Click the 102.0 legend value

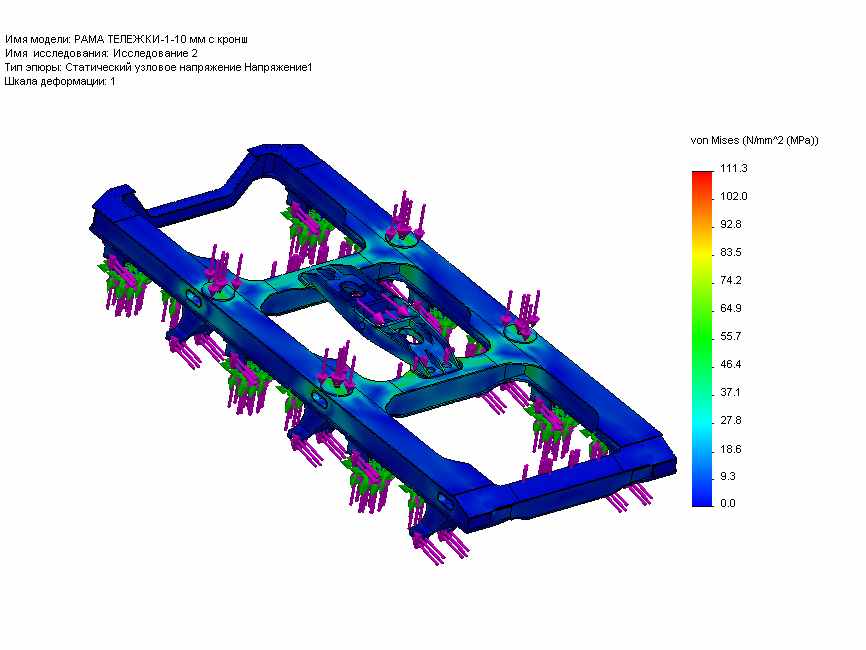tap(734, 196)
